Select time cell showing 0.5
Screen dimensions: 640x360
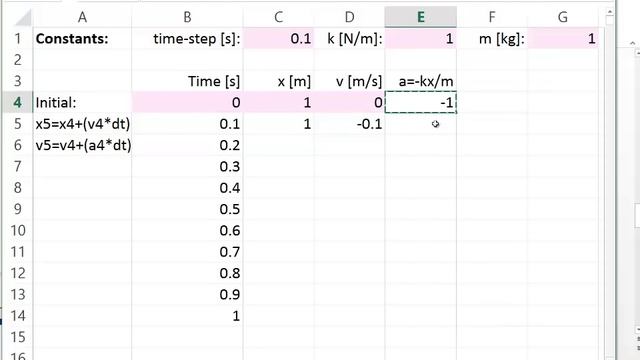pyautogui.click(x=187, y=209)
